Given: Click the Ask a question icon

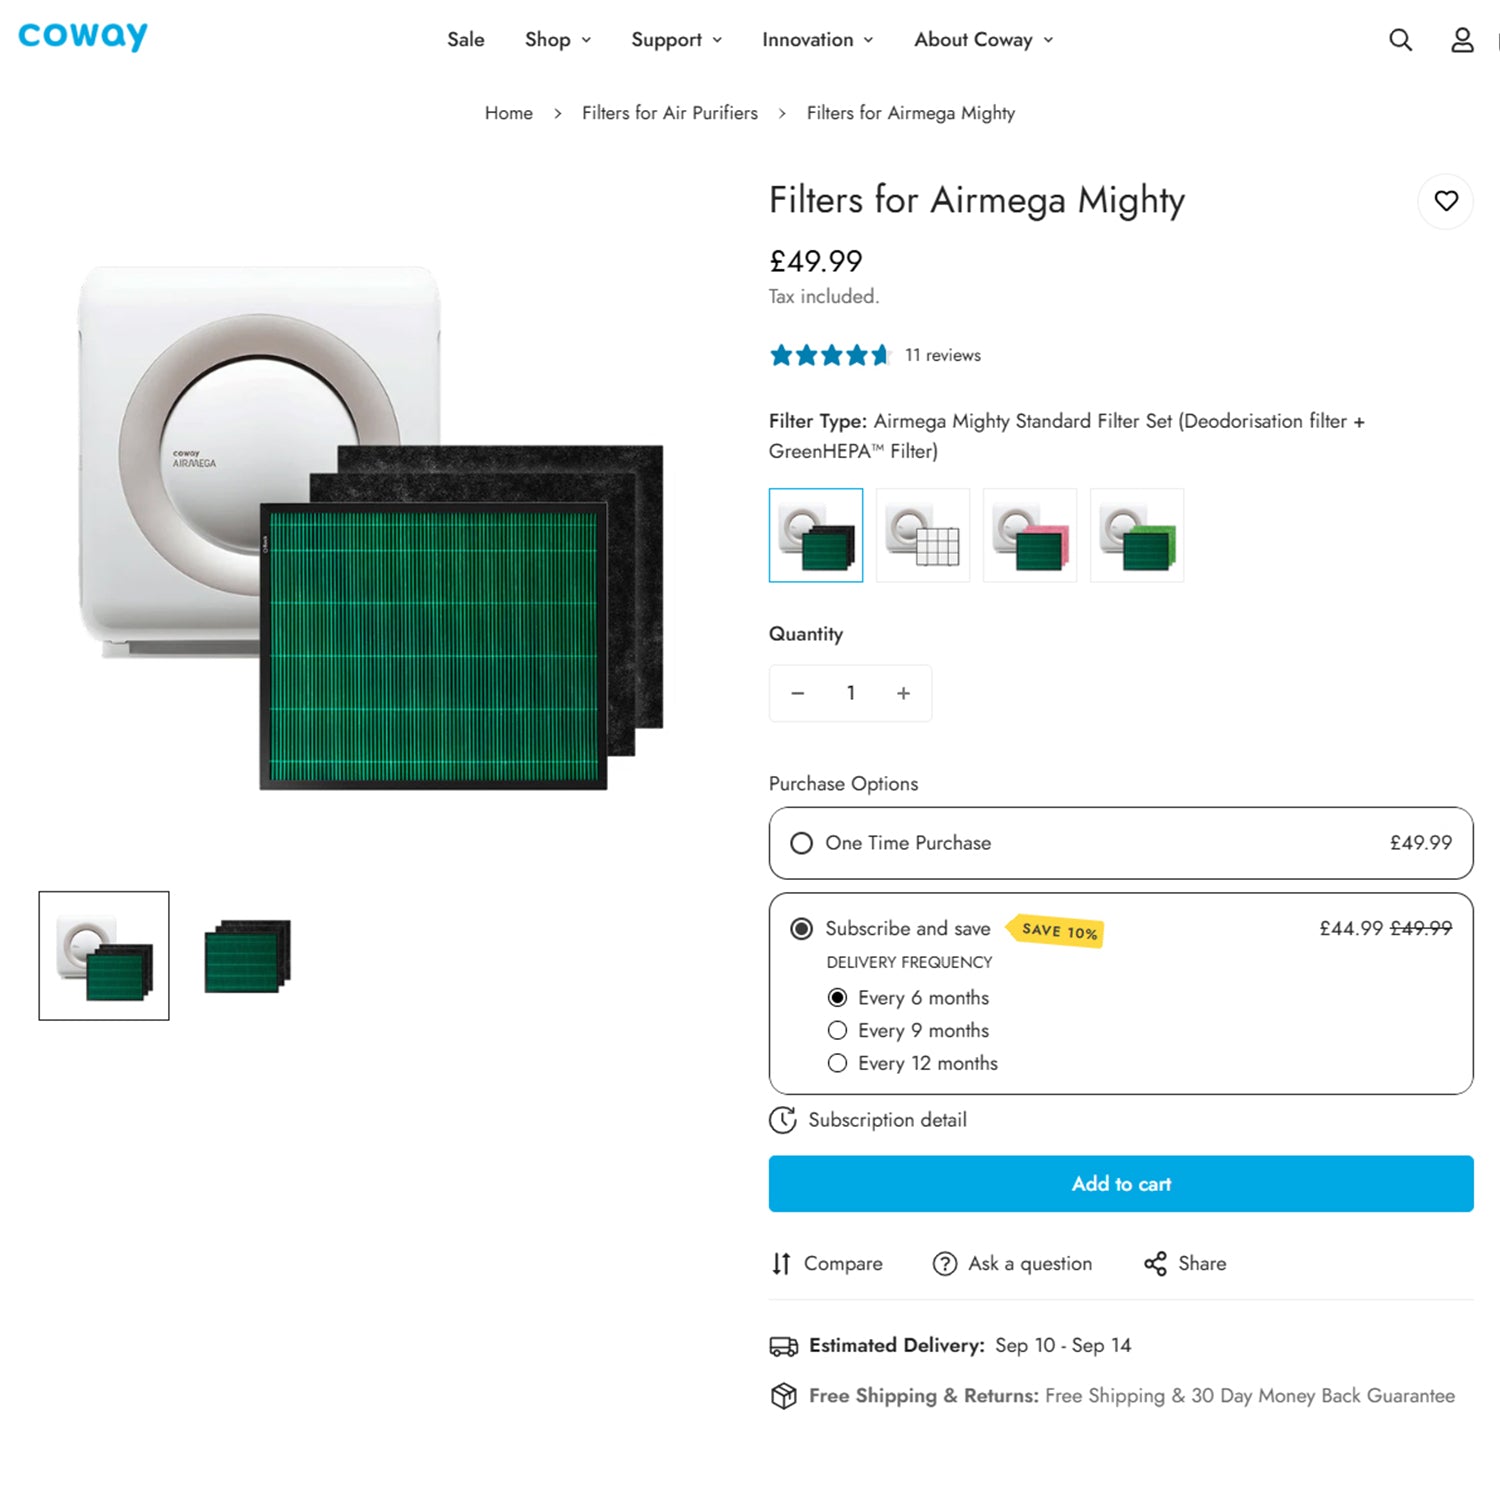Looking at the screenshot, I should point(944,1264).
